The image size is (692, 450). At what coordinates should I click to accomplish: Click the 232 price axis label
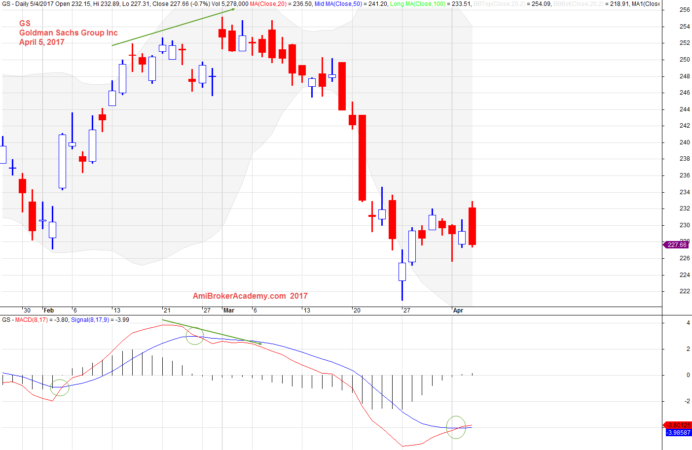(684, 209)
